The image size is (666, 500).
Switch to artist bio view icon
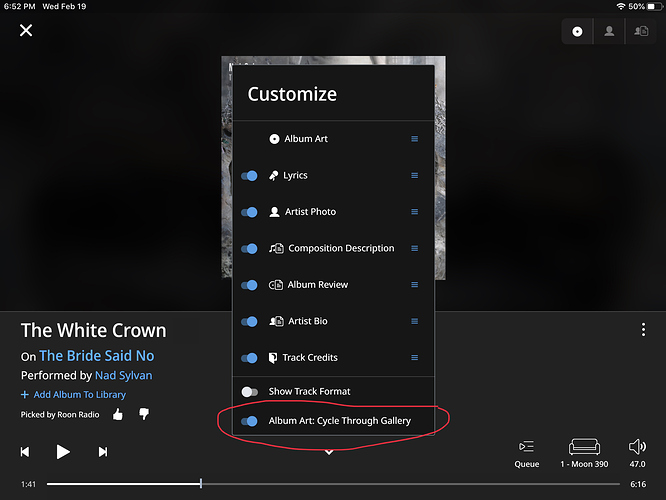pyautogui.click(x=641, y=31)
